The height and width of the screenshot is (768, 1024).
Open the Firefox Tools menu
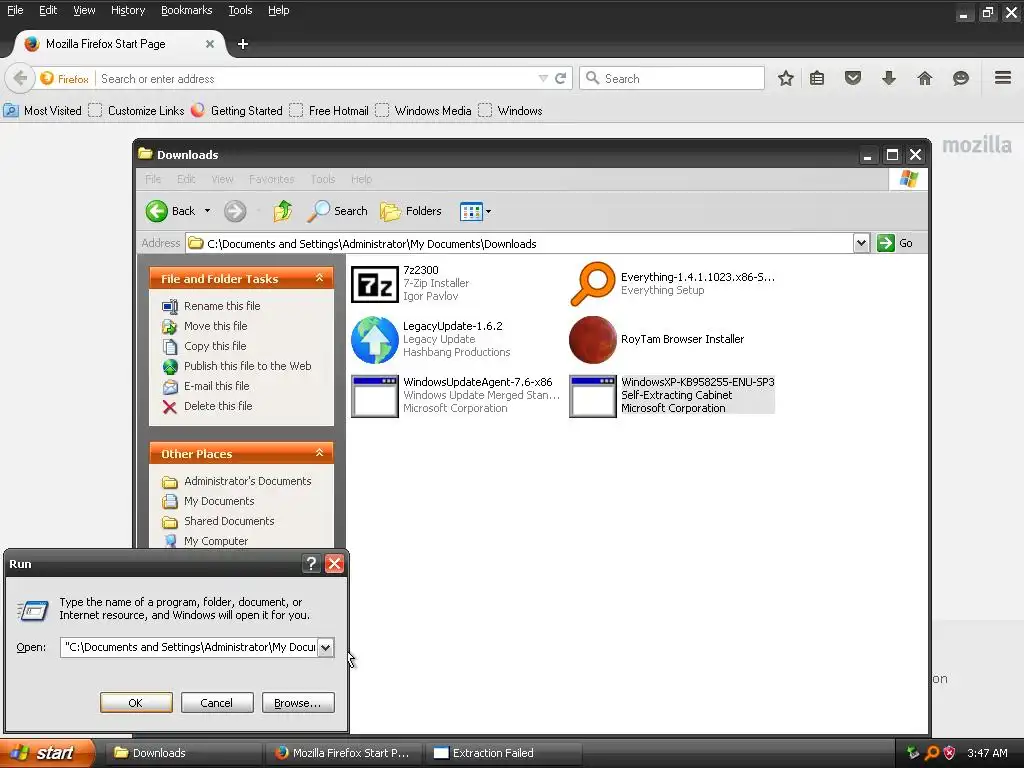click(240, 10)
